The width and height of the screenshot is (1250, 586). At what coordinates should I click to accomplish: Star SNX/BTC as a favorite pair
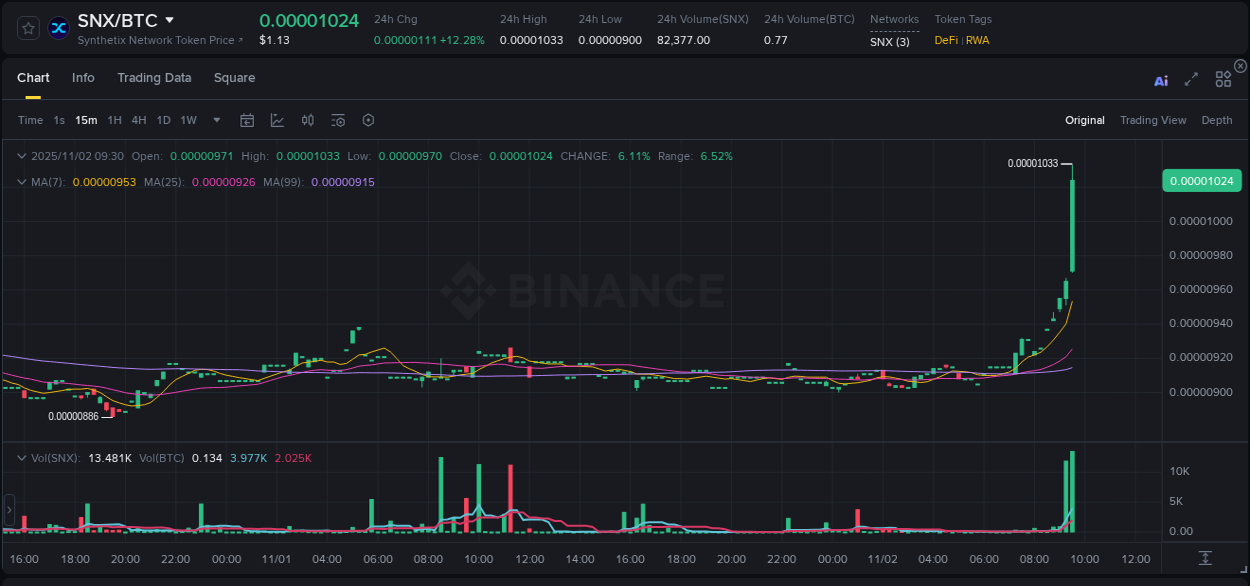(27, 27)
